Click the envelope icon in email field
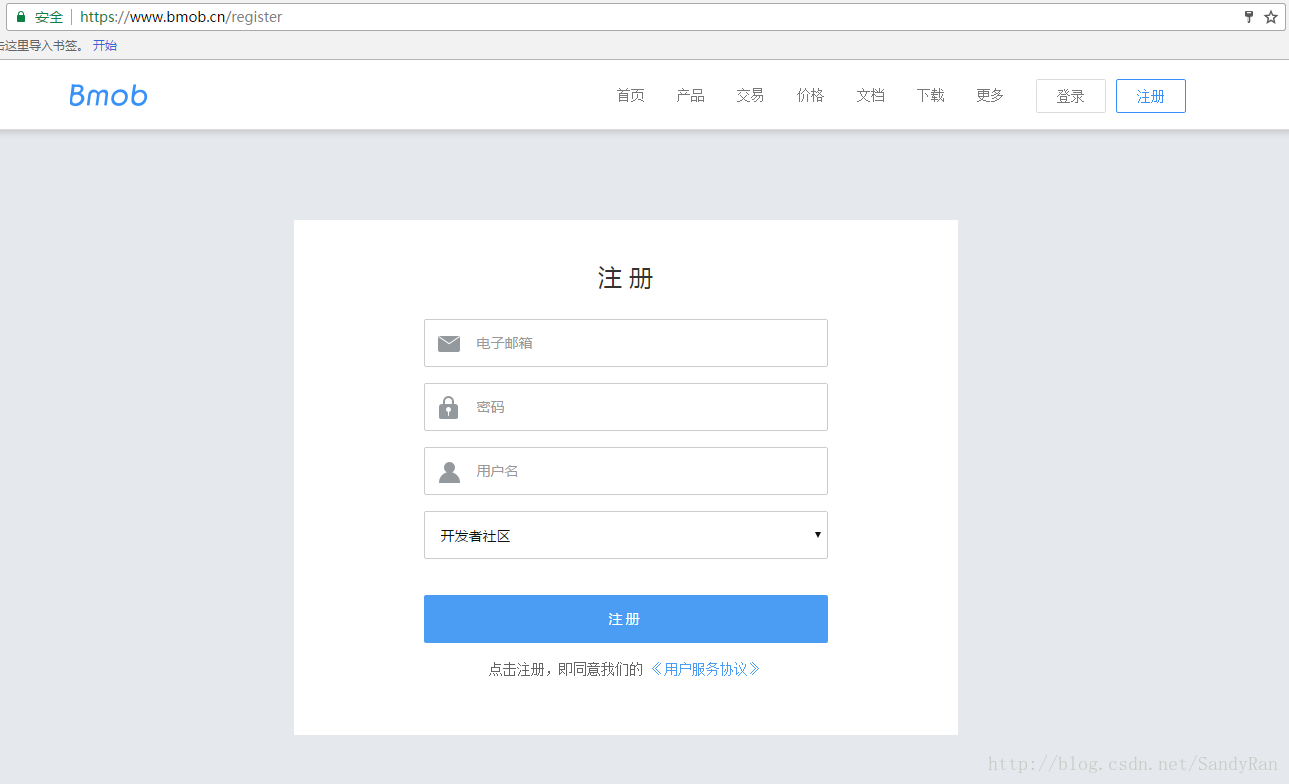The height and width of the screenshot is (784, 1289). click(449, 343)
